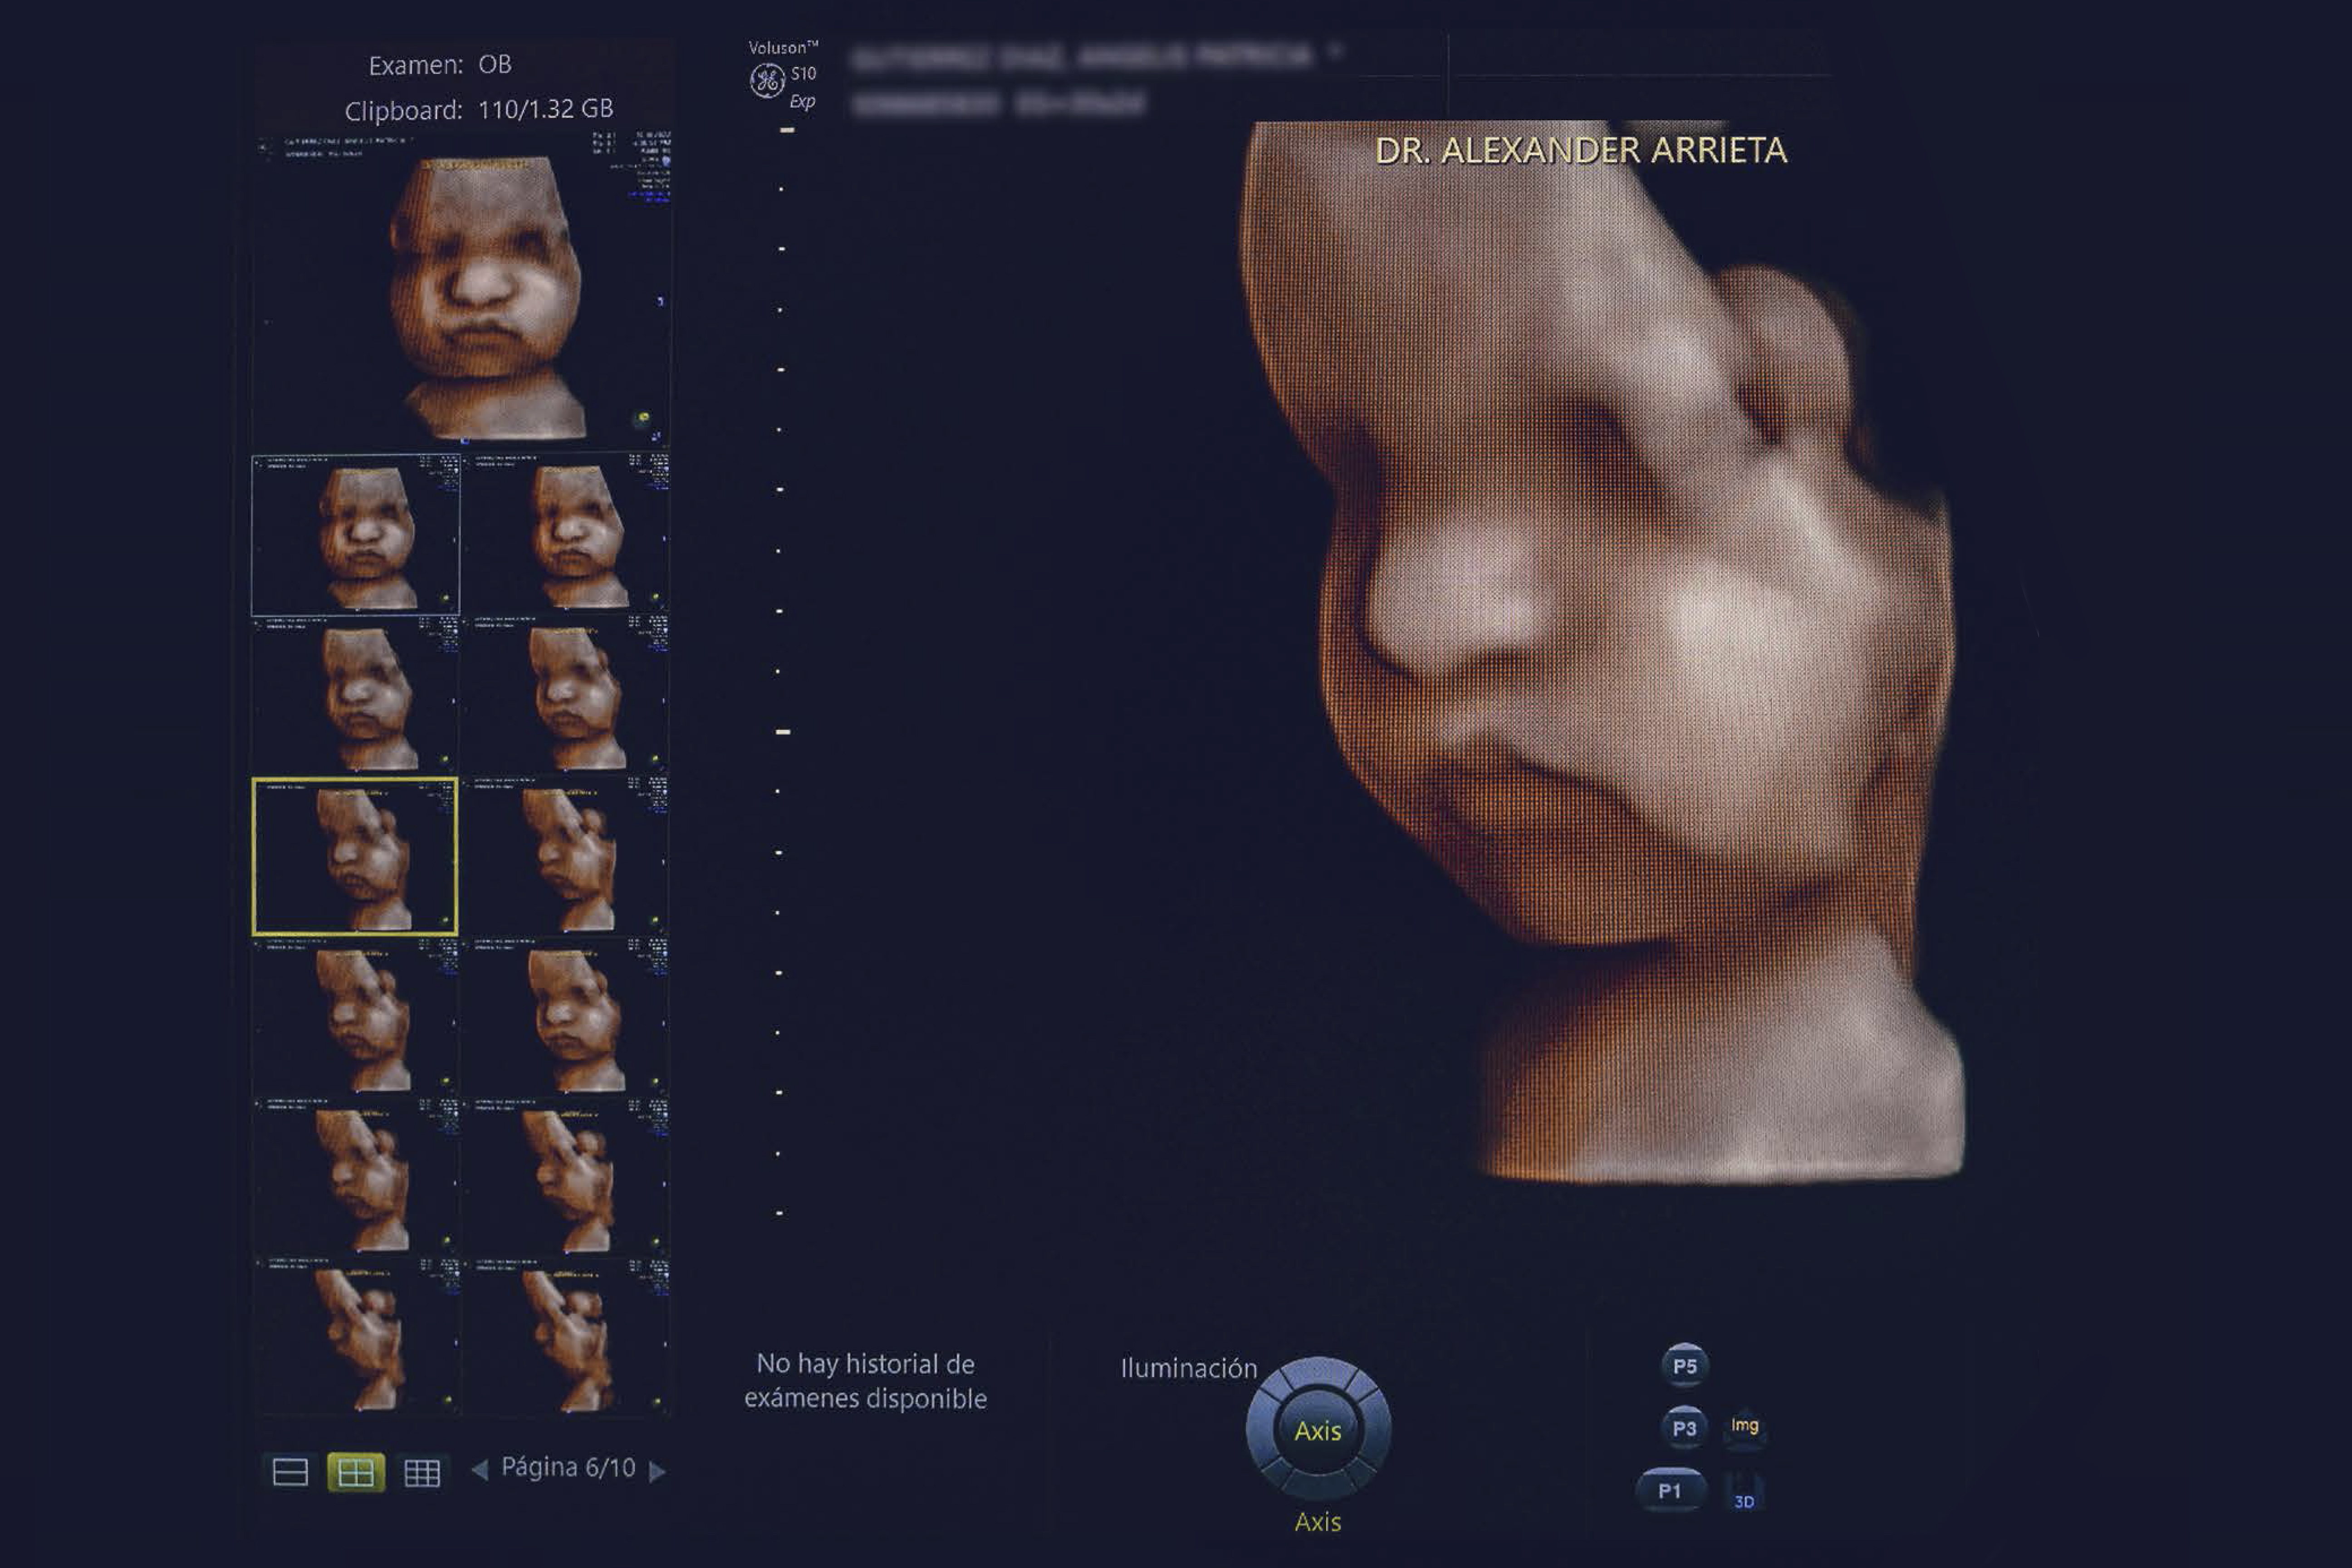Click top segment of Iluminación dial ring
Image resolution: width=2352 pixels, height=1568 pixels.
(x=1318, y=1374)
